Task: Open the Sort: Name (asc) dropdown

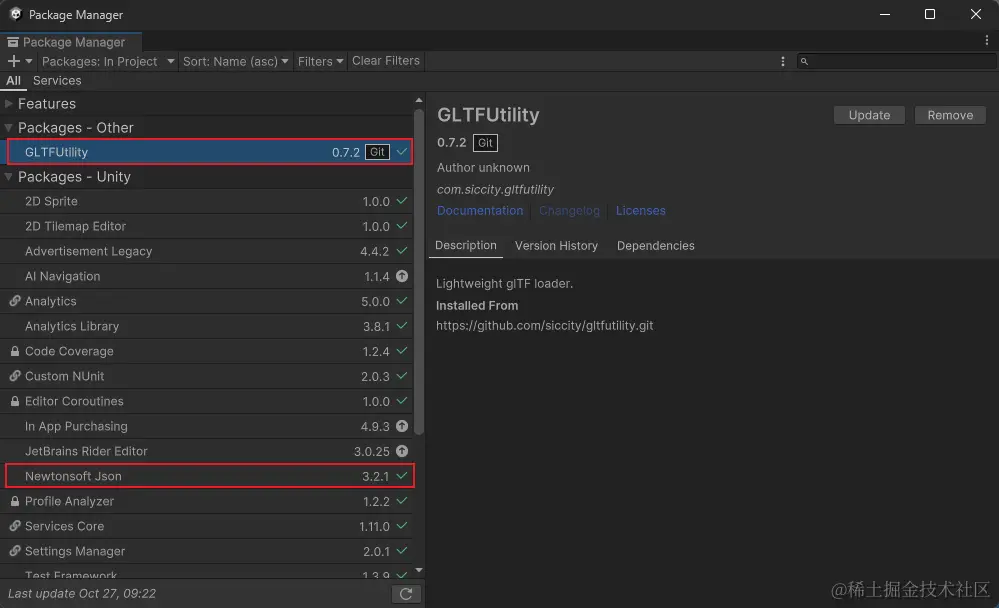Action: point(235,61)
